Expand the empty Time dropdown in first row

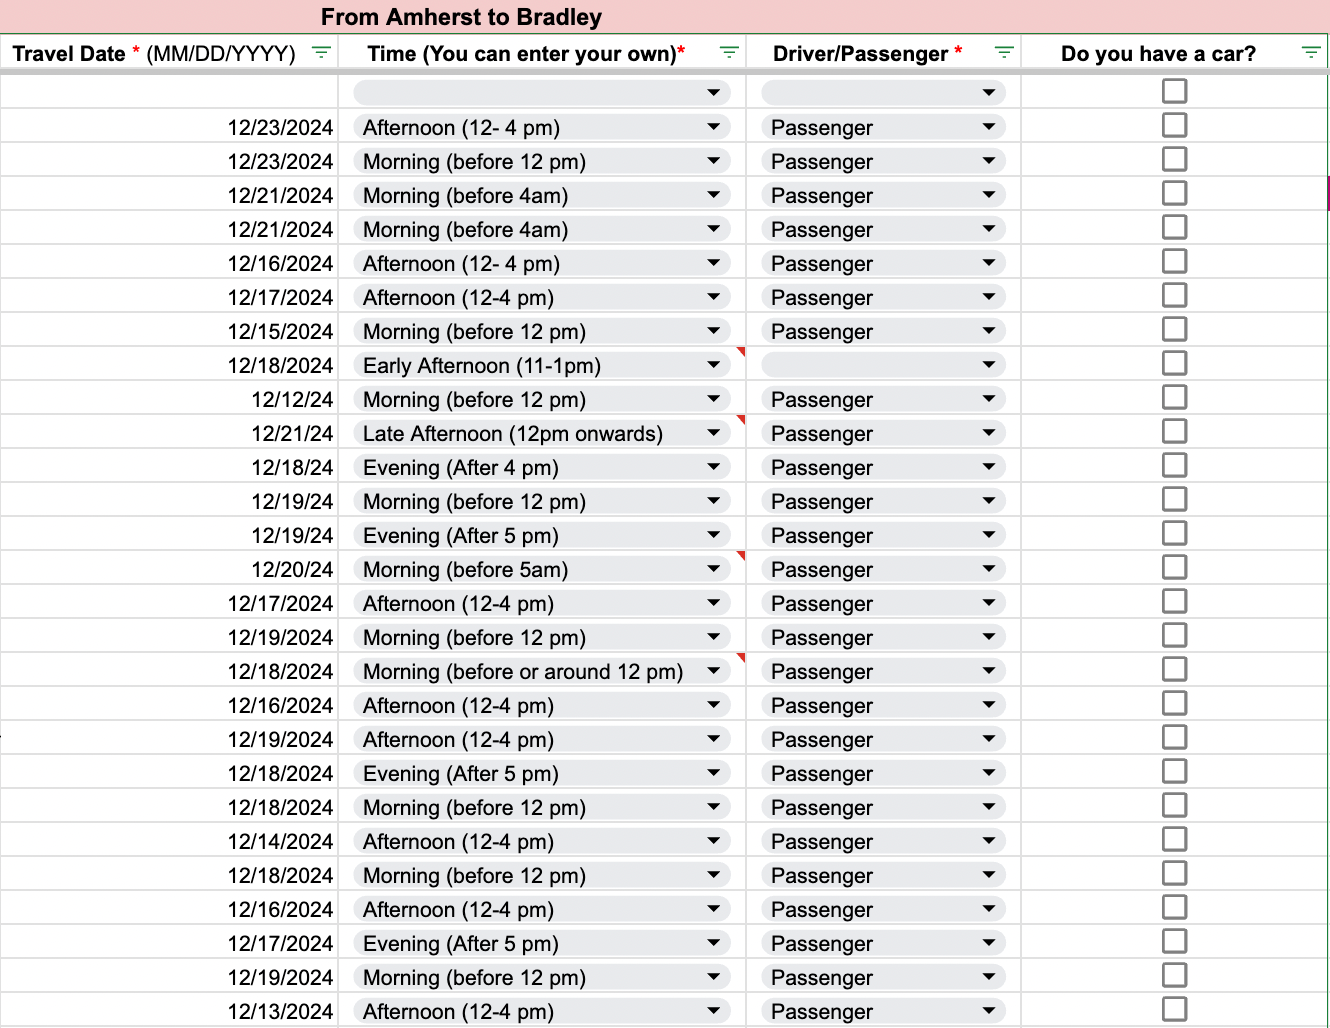tap(713, 93)
